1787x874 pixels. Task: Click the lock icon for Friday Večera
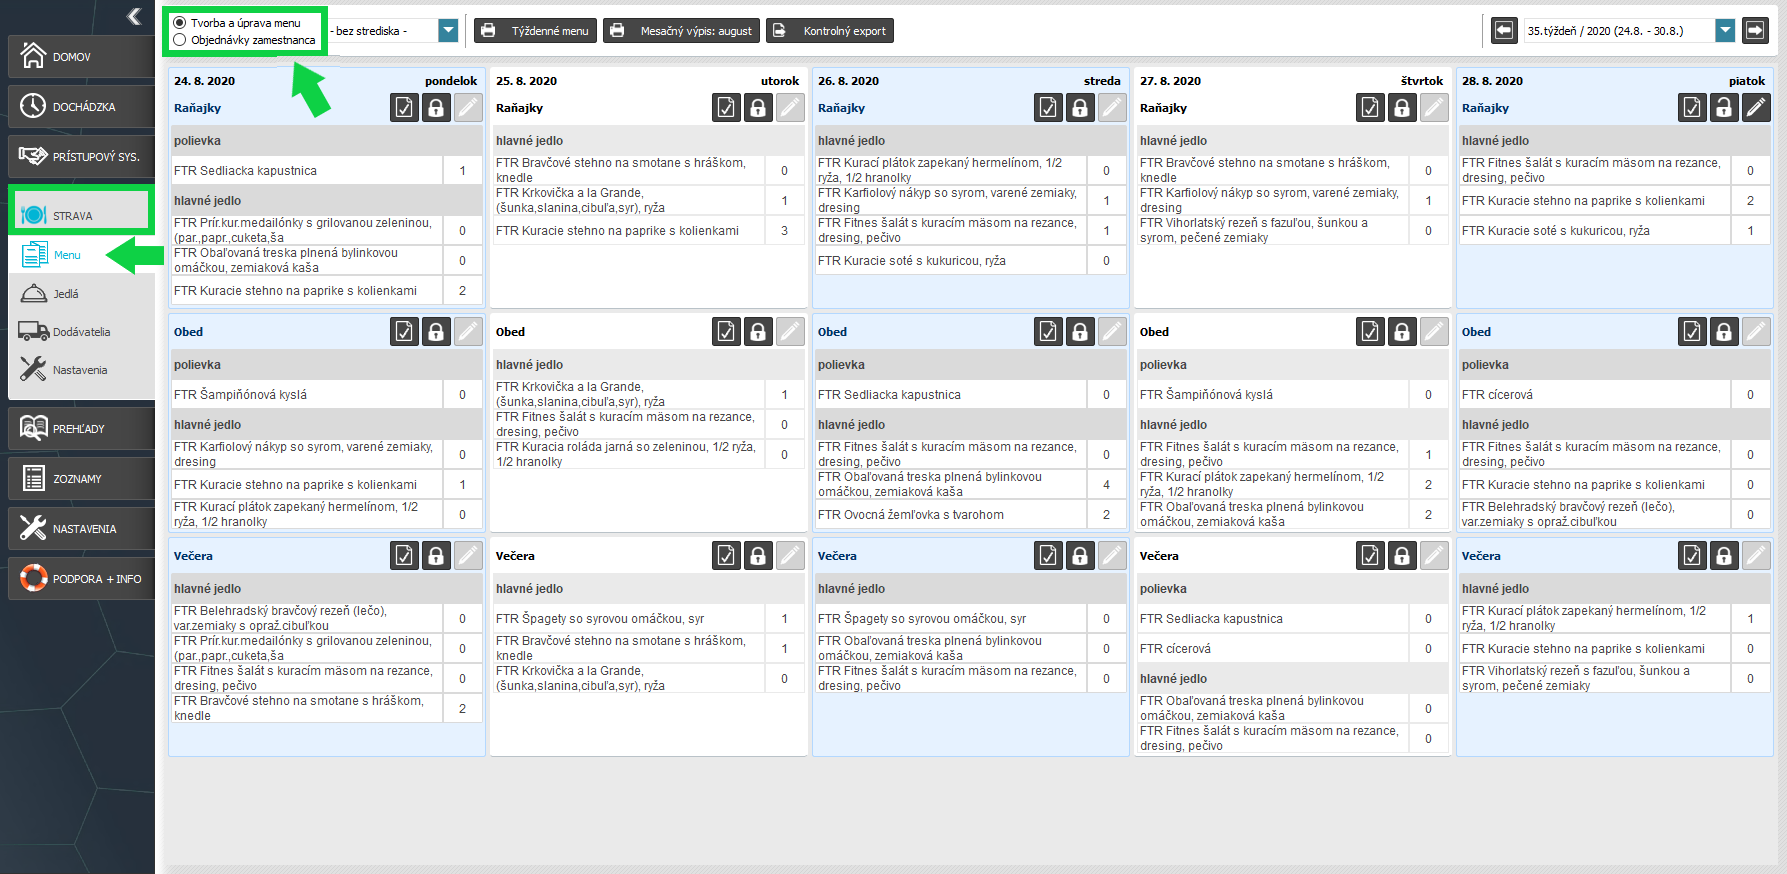1724,556
